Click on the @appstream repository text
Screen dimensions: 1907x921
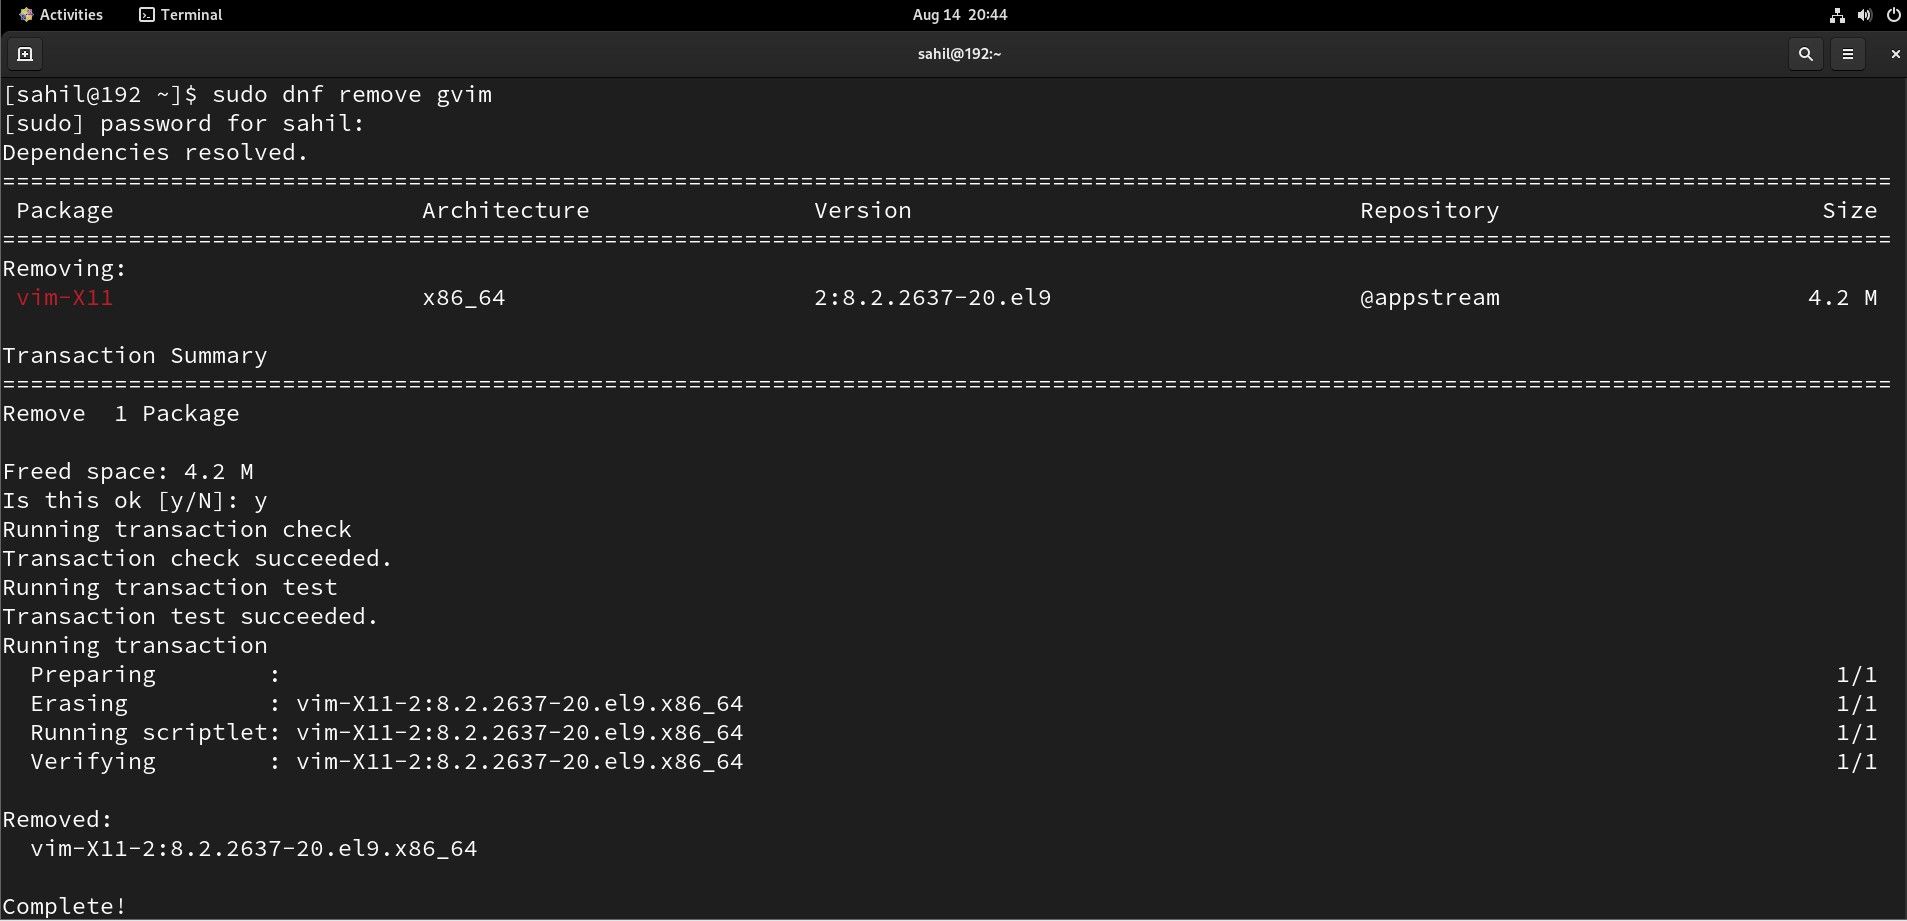(1429, 297)
